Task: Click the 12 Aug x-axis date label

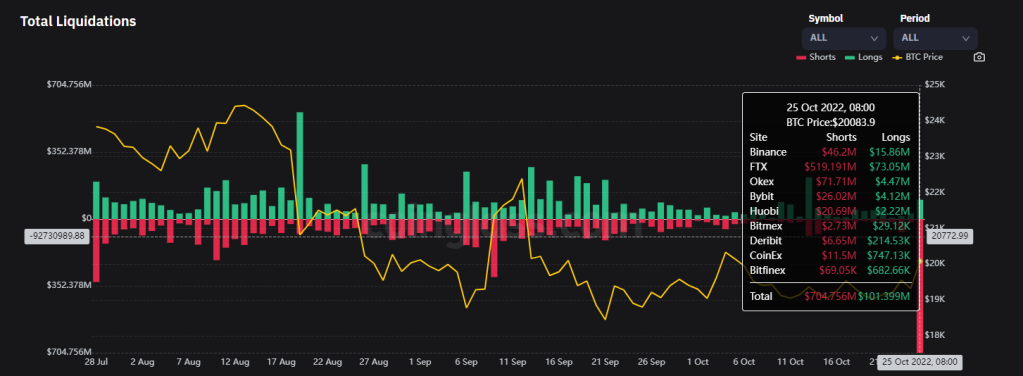Action: (235, 362)
